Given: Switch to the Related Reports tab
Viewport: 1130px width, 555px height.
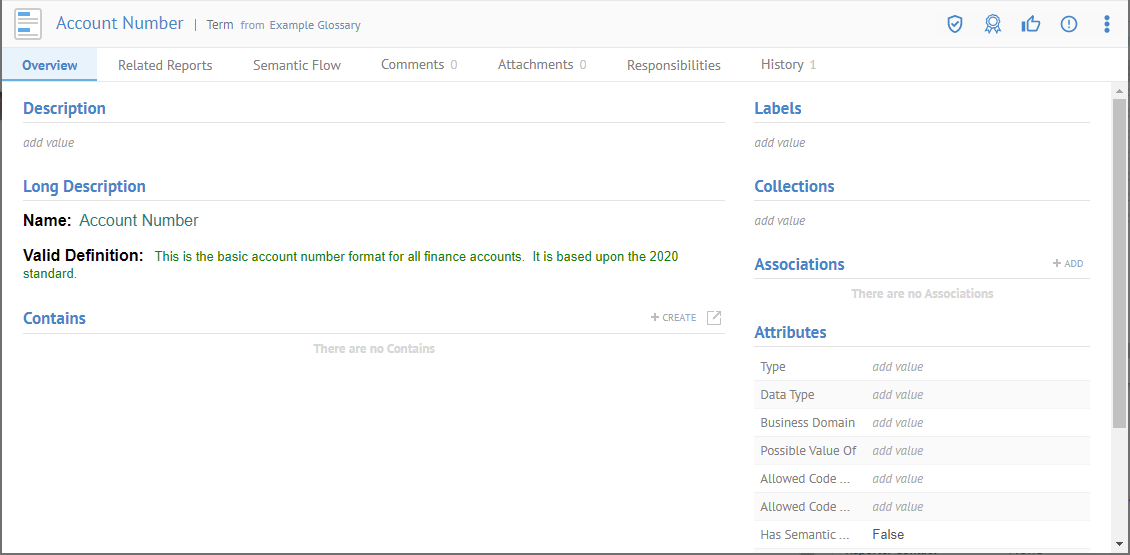Looking at the screenshot, I should pos(165,65).
